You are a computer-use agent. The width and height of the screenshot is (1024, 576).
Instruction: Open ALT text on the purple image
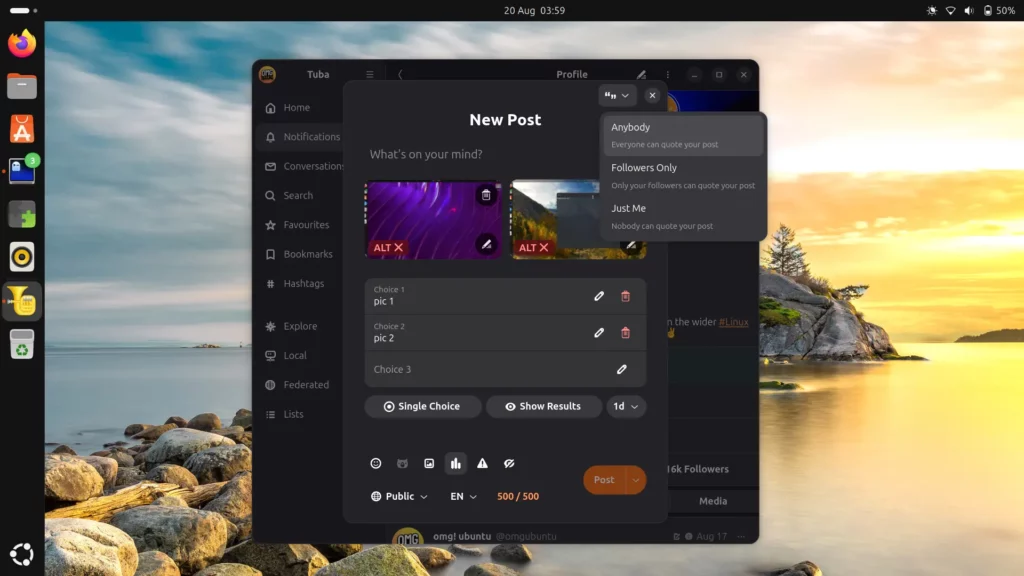pos(389,248)
